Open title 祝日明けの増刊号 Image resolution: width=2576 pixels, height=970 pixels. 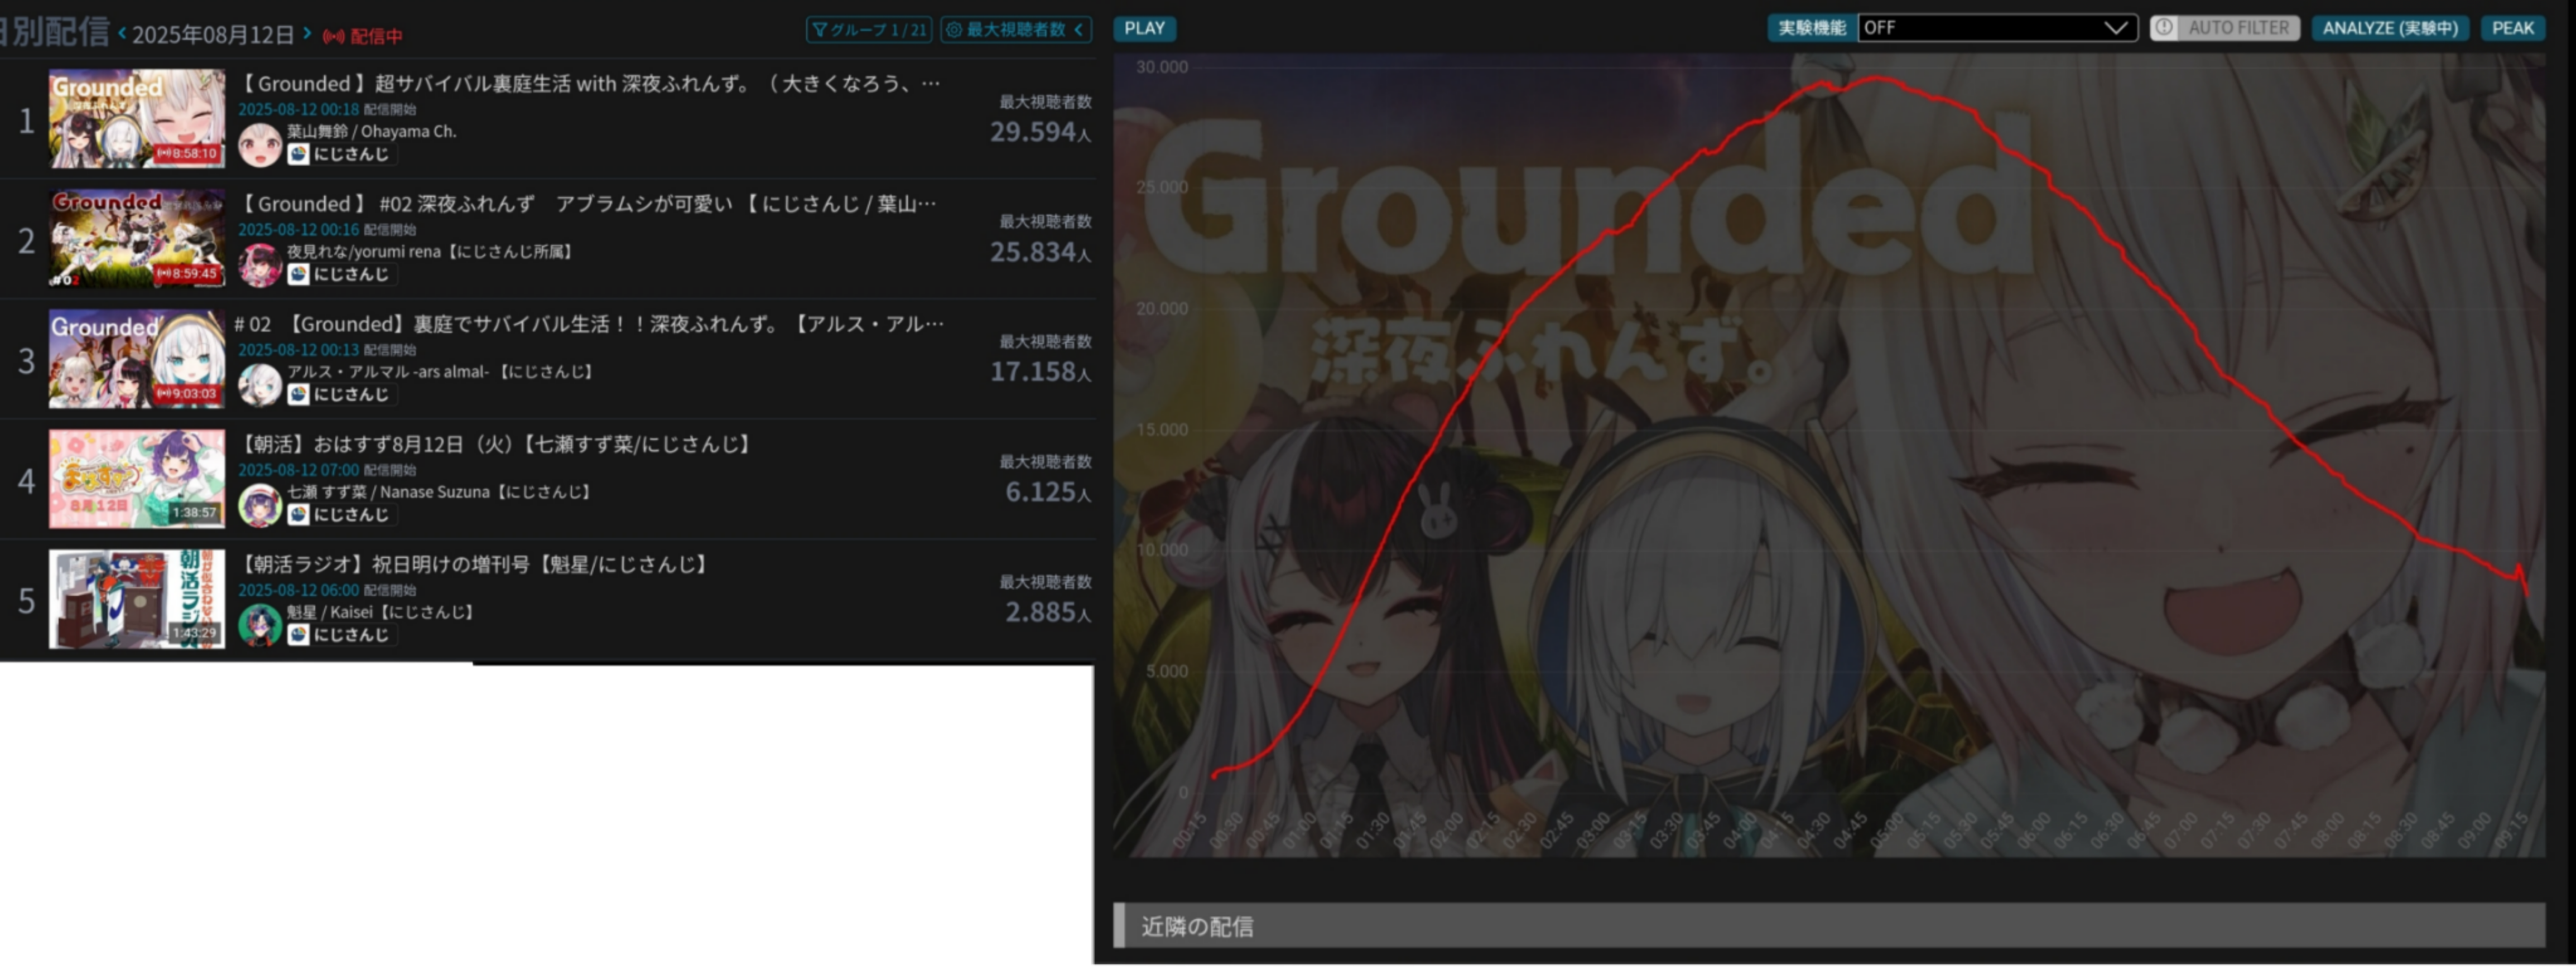(475, 564)
